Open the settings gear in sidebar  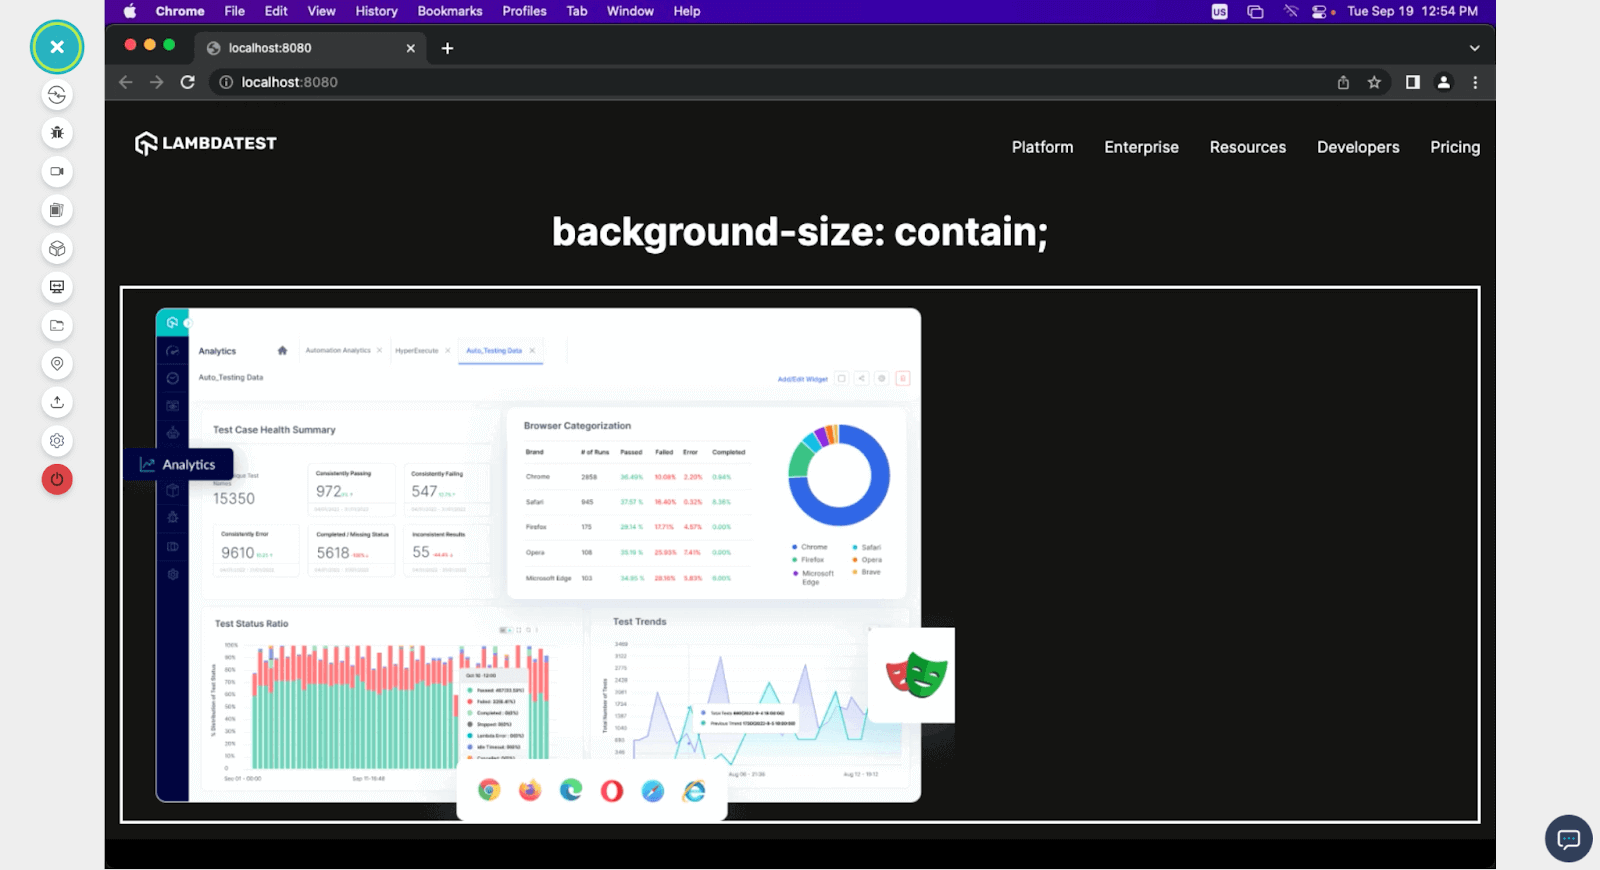57,441
